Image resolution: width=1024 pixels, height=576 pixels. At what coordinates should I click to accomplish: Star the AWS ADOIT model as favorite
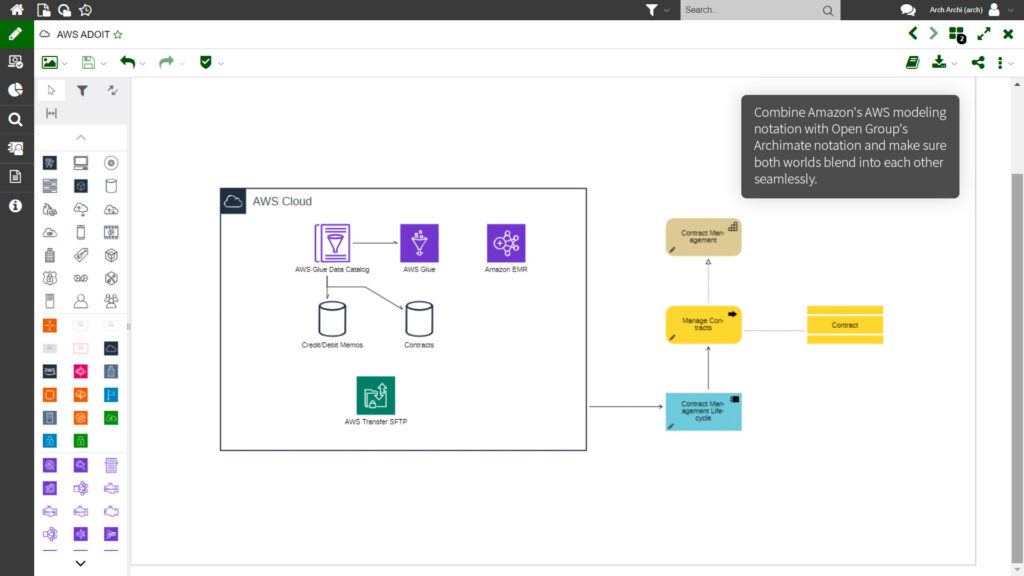coord(117,33)
